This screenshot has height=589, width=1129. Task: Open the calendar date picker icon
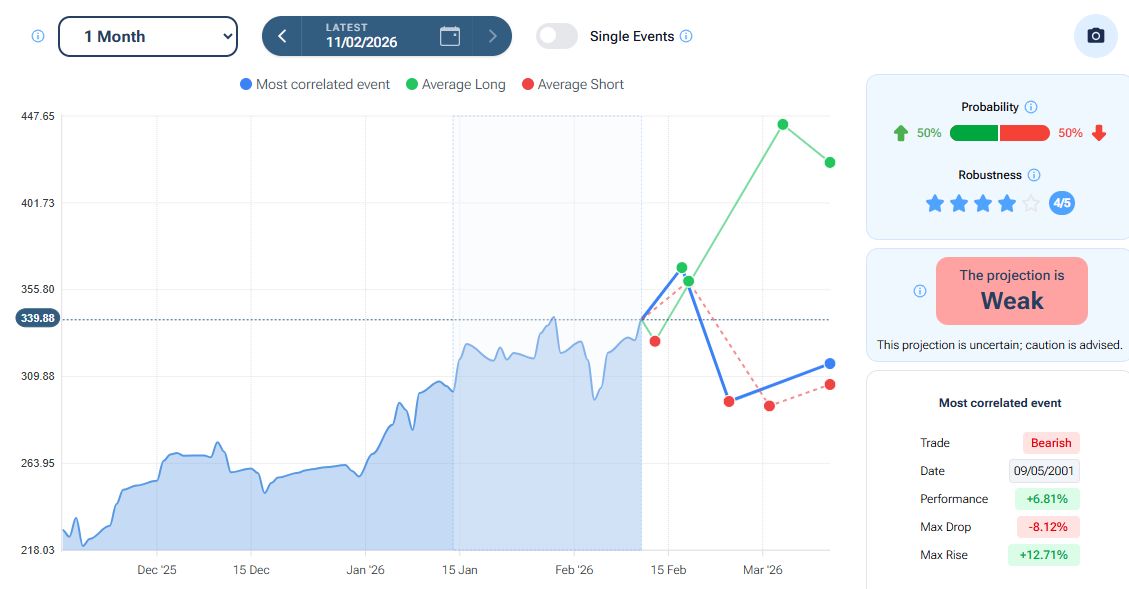450,36
